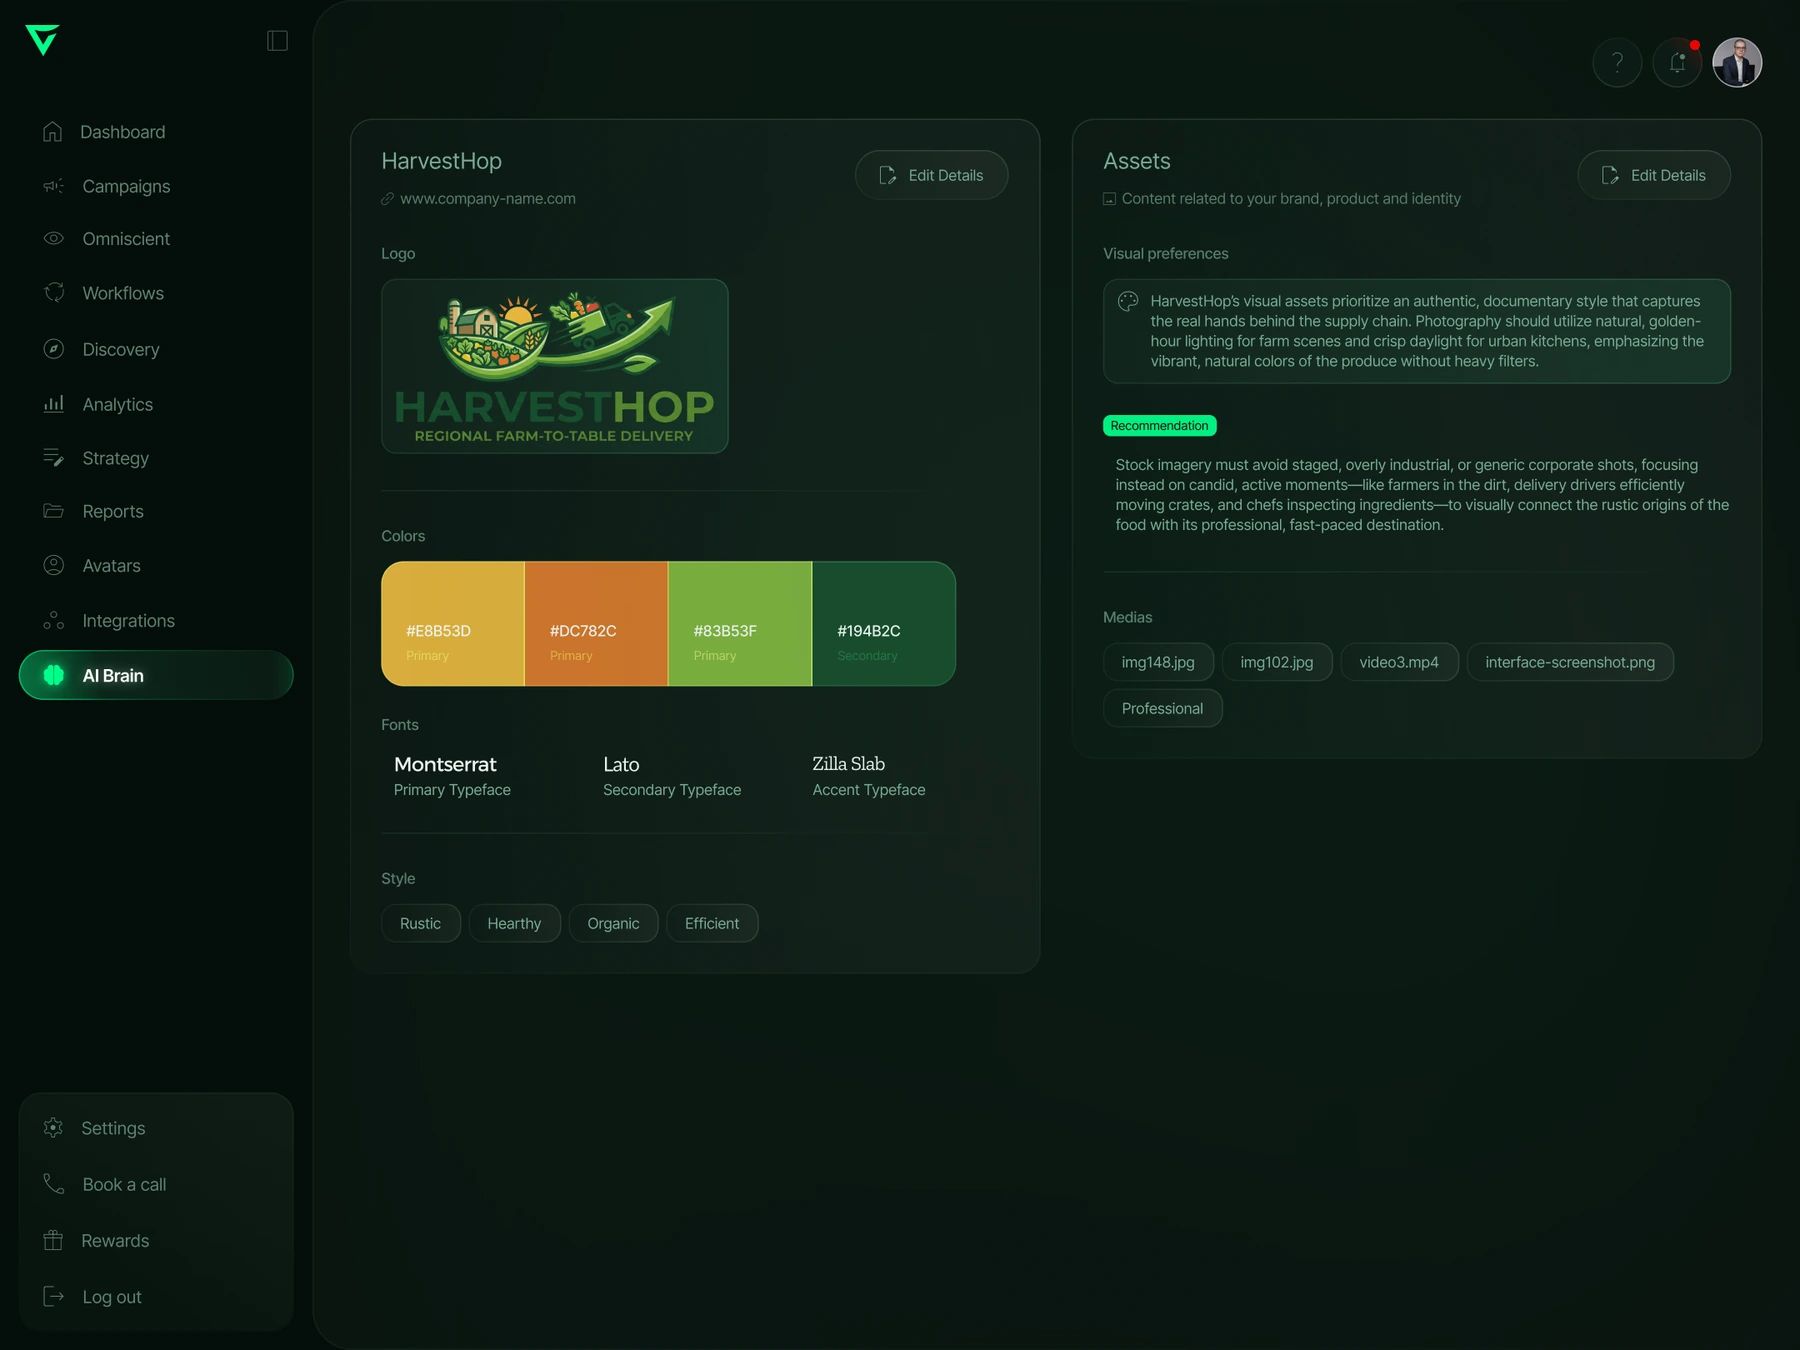Click the Professional media chip
Viewport: 1800px width, 1350px height.
pos(1162,708)
